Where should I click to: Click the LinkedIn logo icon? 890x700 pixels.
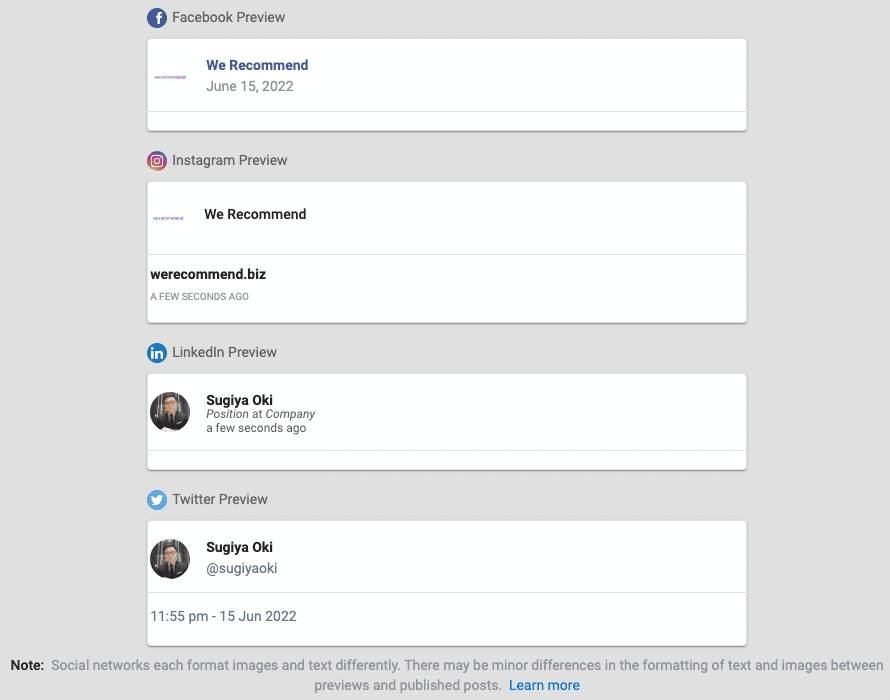(x=157, y=353)
